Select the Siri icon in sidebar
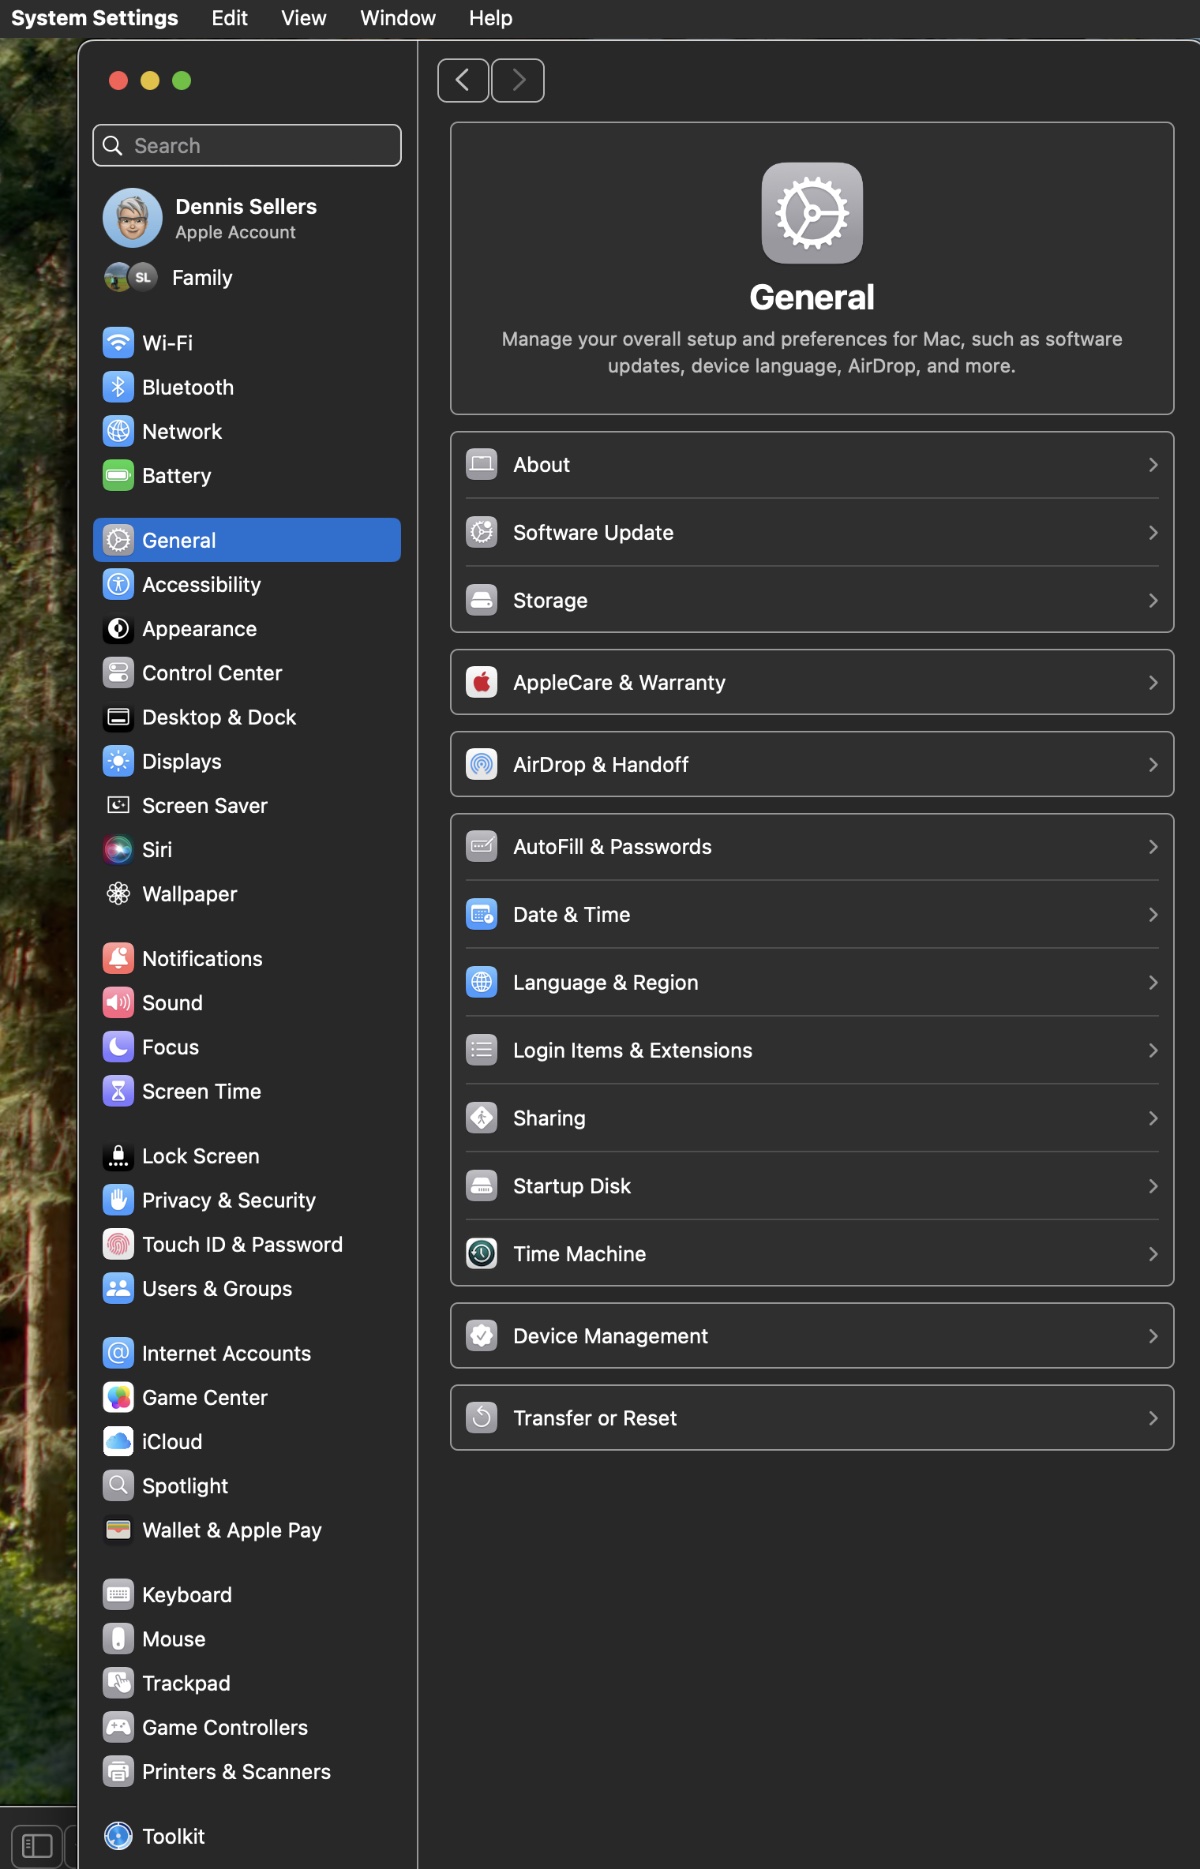The height and width of the screenshot is (1869, 1200). tap(118, 850)
